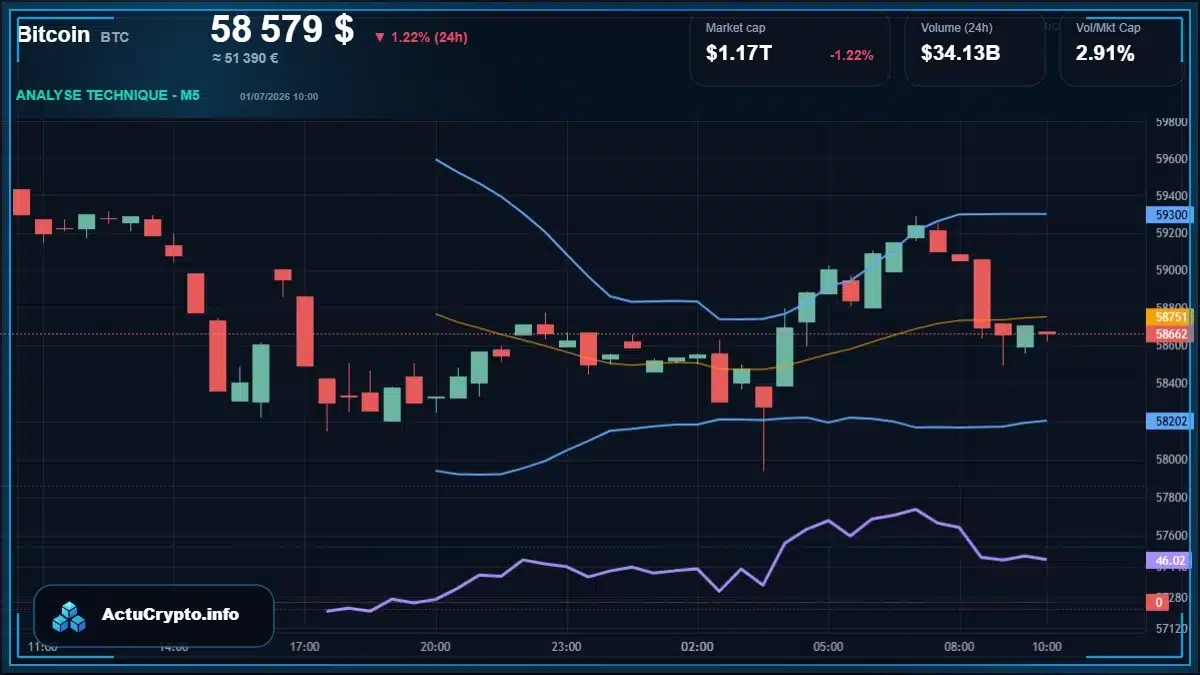1200x675 pixels.
Task: Click the Bitcoin title
Action: coord(53,35)
